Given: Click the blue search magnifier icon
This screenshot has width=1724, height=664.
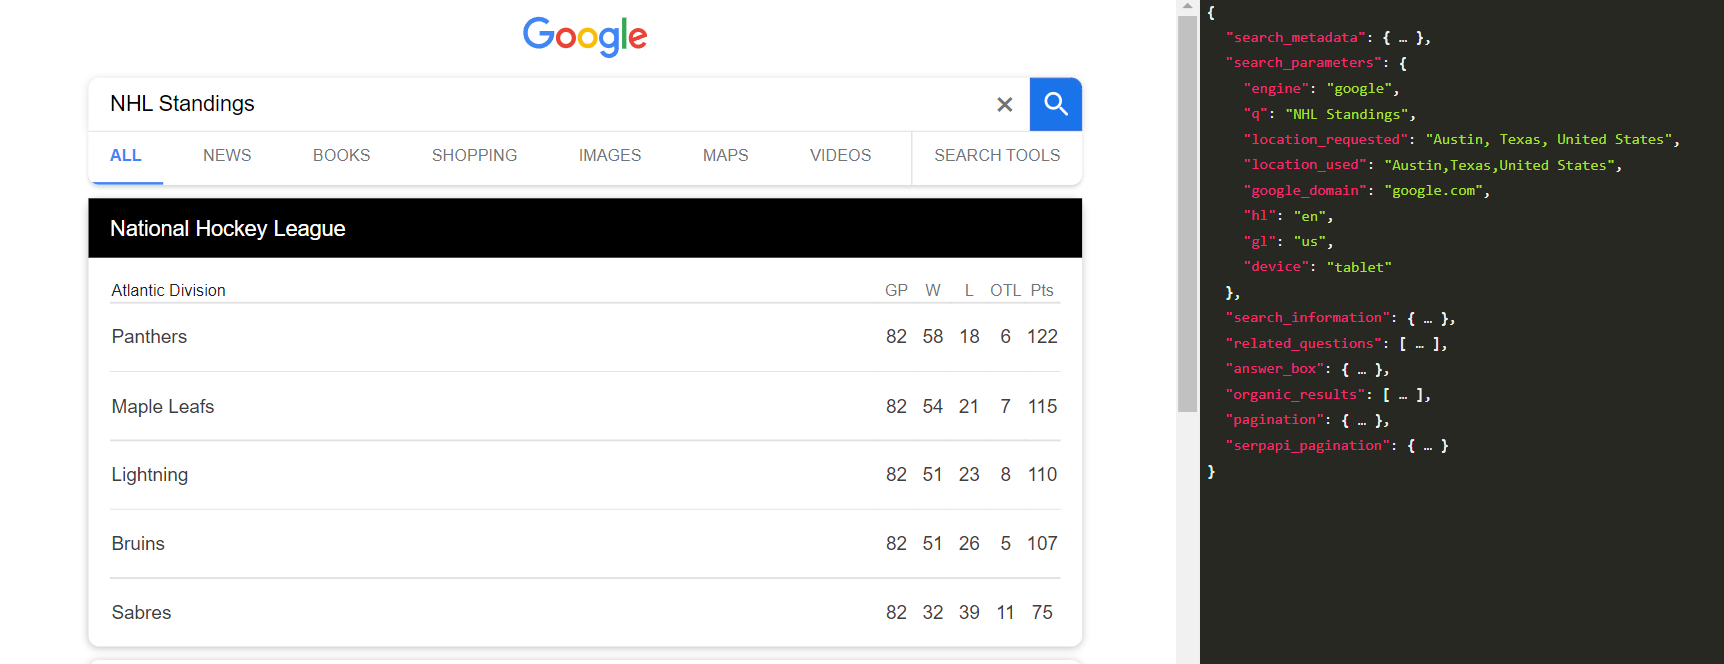Looking at the screenshot, I should point(1055,104).
